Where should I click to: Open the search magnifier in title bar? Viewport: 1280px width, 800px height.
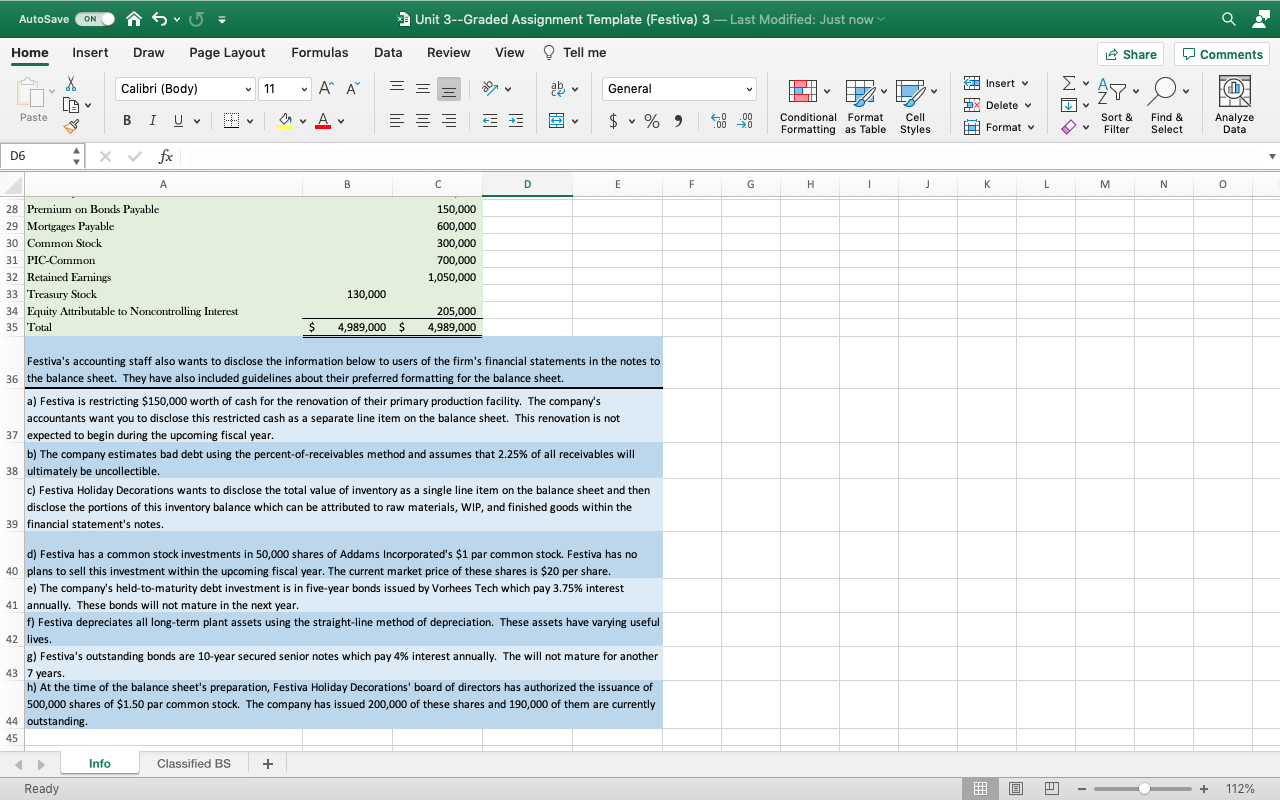(x=1227, y=19)
